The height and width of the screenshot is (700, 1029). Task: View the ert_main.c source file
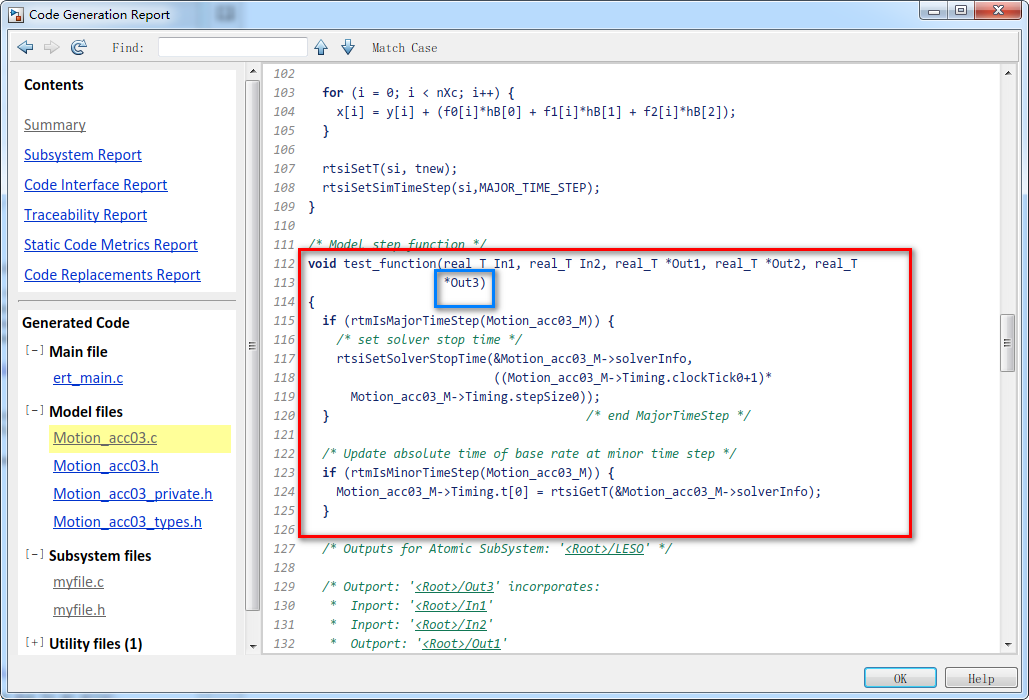[88, 378]
